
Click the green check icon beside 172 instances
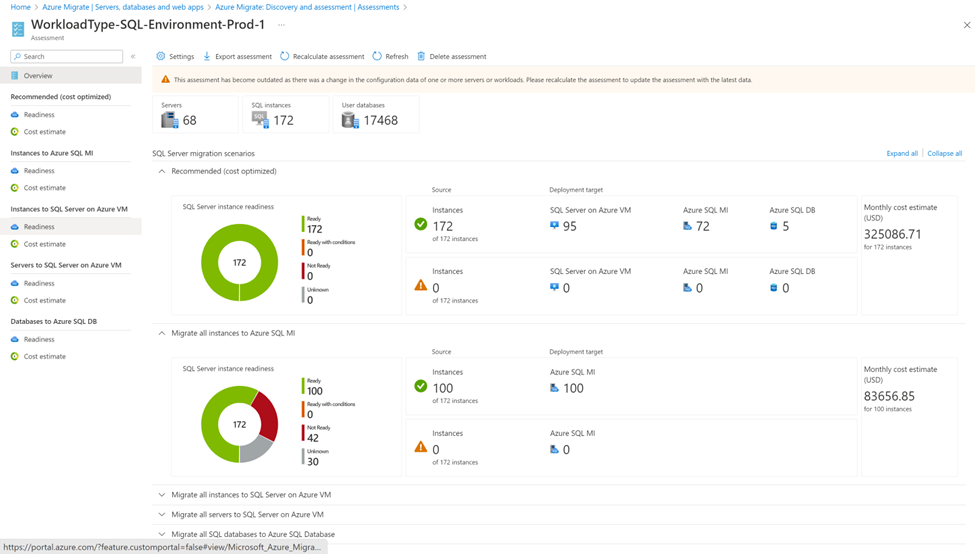tap(421, 224)
